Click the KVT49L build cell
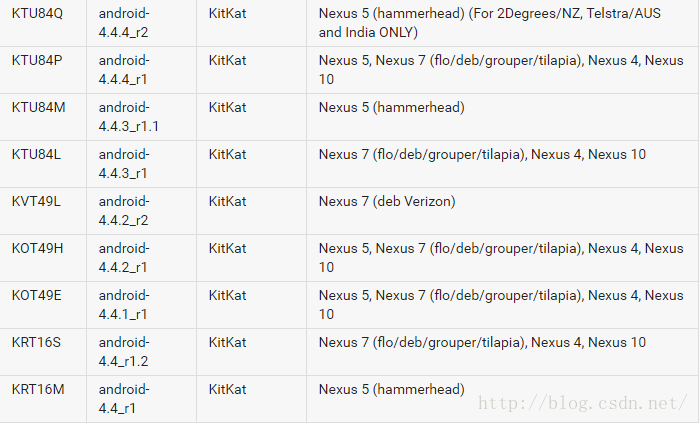Screen dimensions: 700x423 pos(36,201)
